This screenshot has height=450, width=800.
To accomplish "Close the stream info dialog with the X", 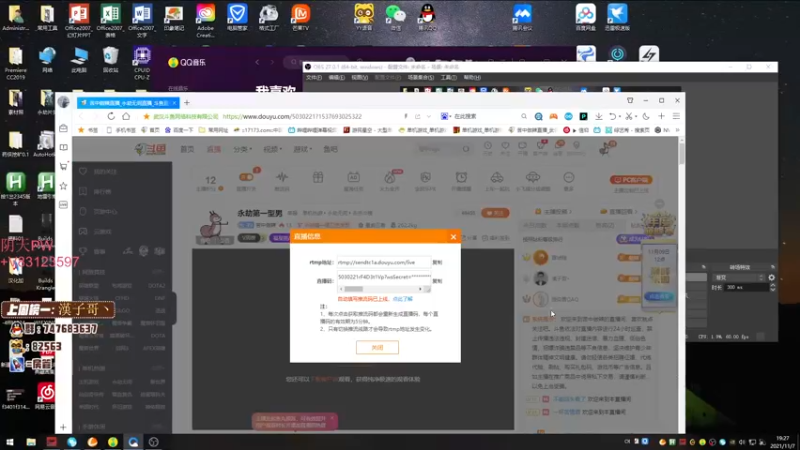I will pos(453,237).
